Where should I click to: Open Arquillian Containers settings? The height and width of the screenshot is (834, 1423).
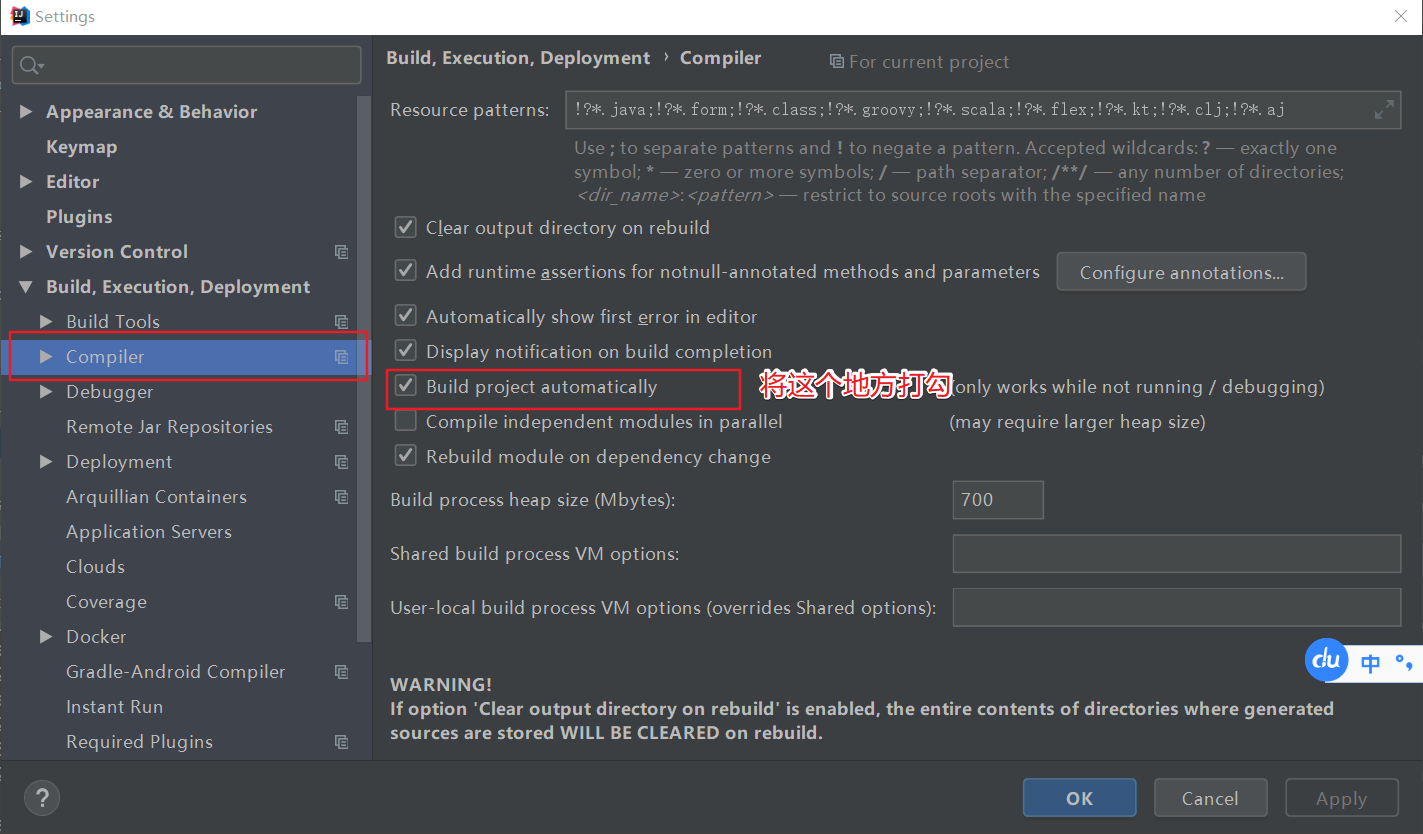coord(157,497)
